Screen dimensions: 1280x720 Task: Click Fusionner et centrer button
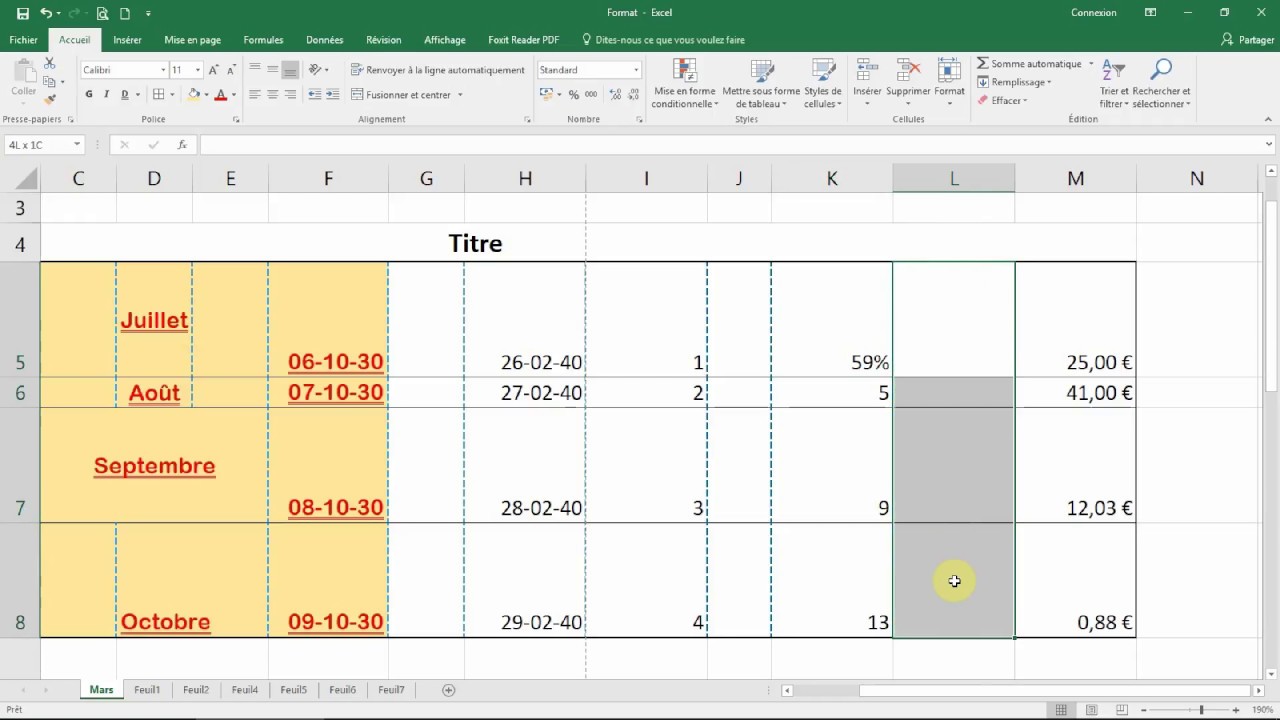tap(401, 95)
